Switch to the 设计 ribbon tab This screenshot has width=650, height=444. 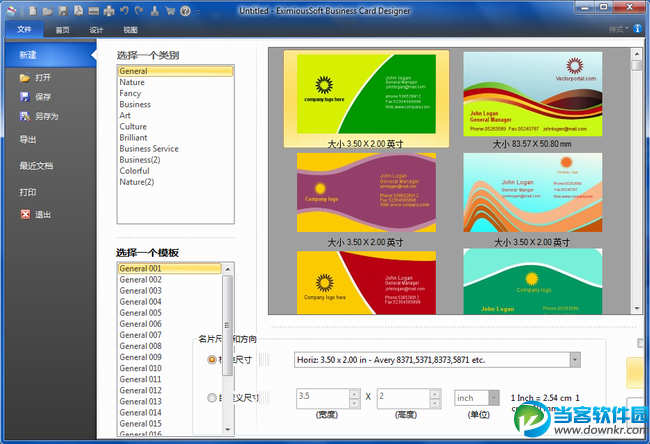[x=96, y=30]
